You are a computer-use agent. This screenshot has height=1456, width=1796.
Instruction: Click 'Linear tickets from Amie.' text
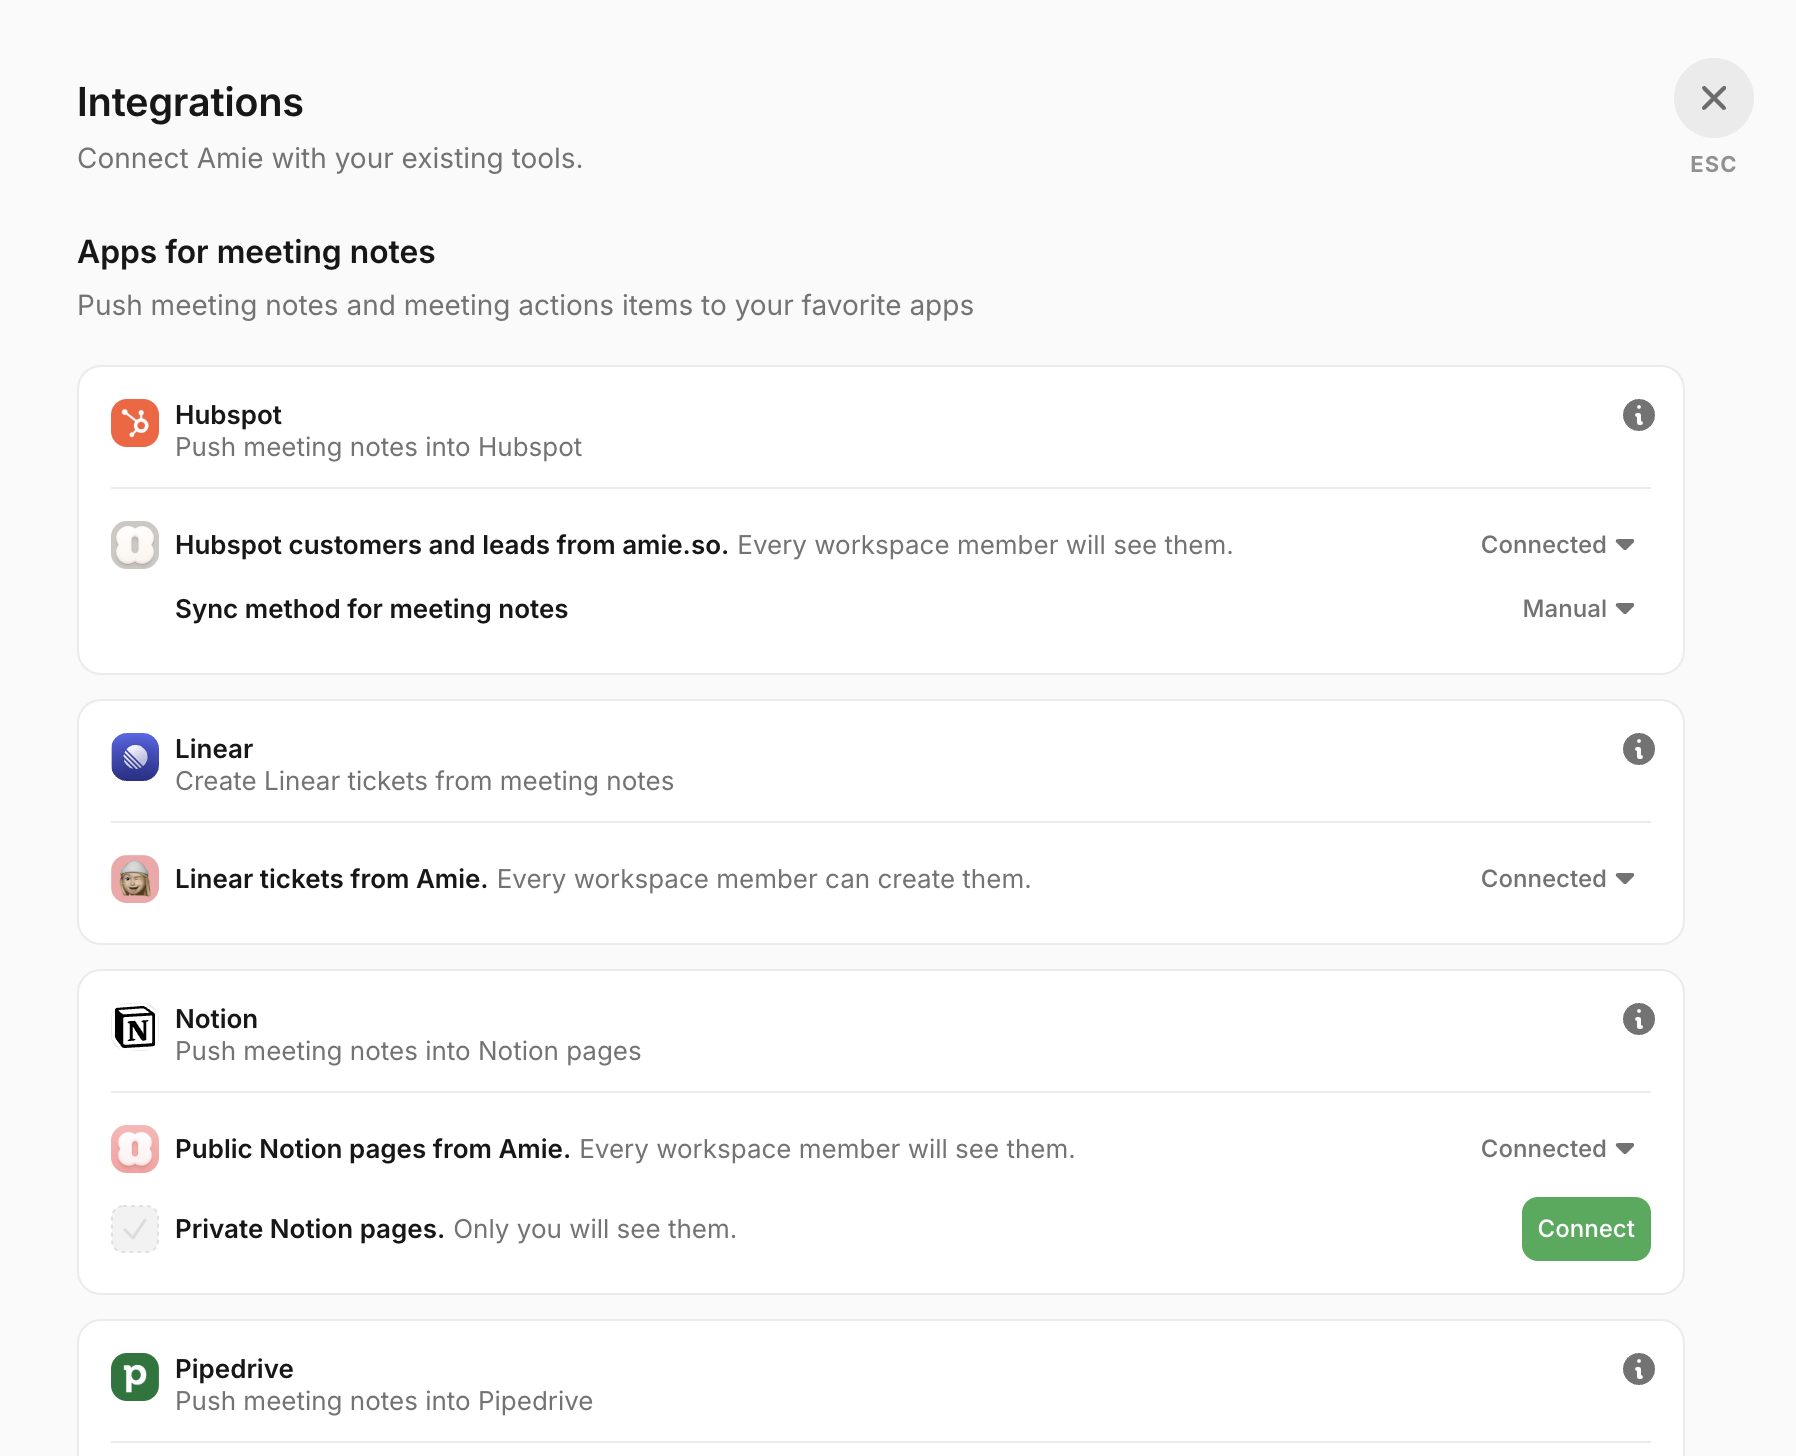click(x=331, y=879)
